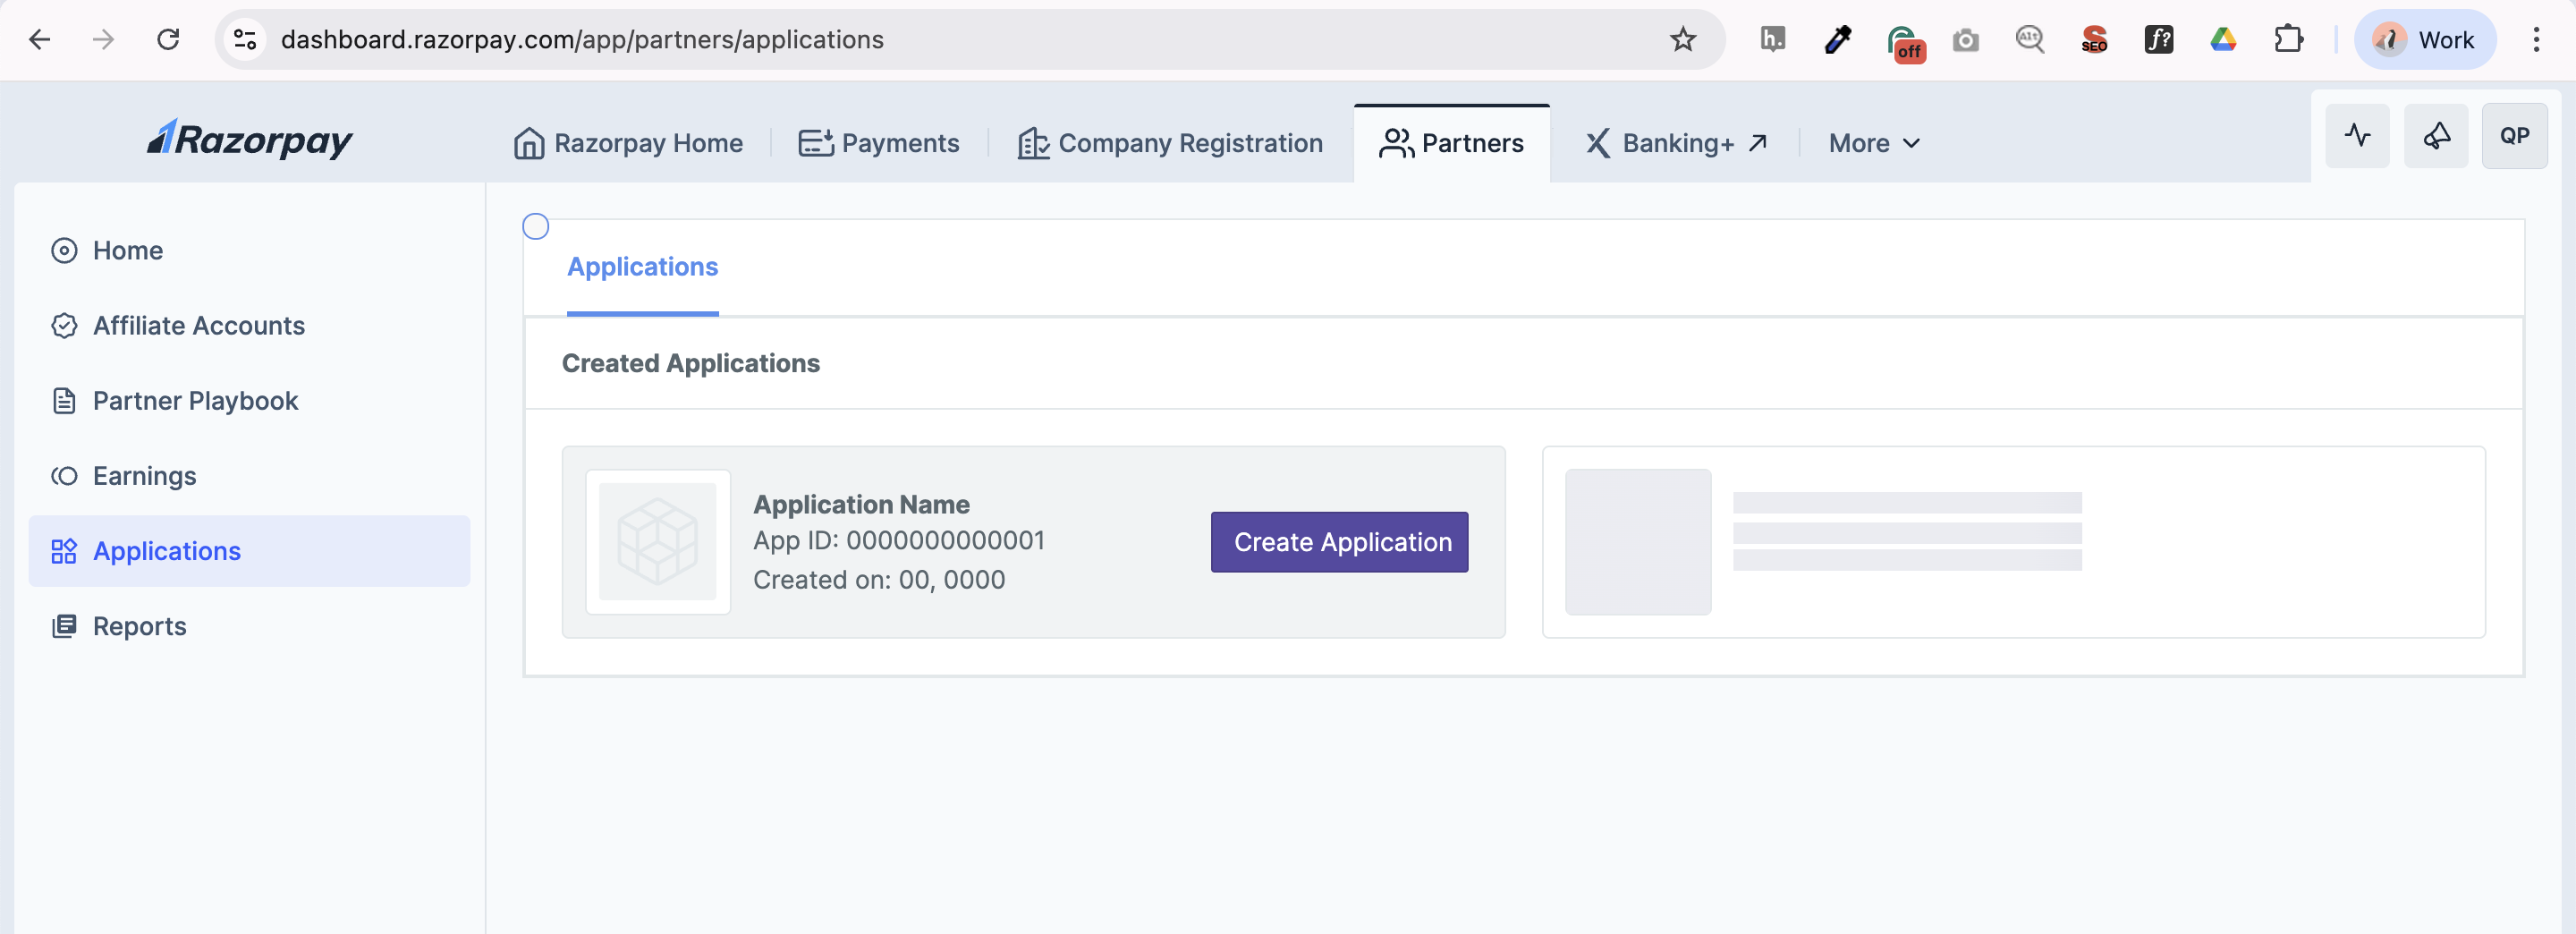The width and height of the screenshot is (2576, 934).
Task: Open the SEO extension icon
Action: (x=2094, y=39)
